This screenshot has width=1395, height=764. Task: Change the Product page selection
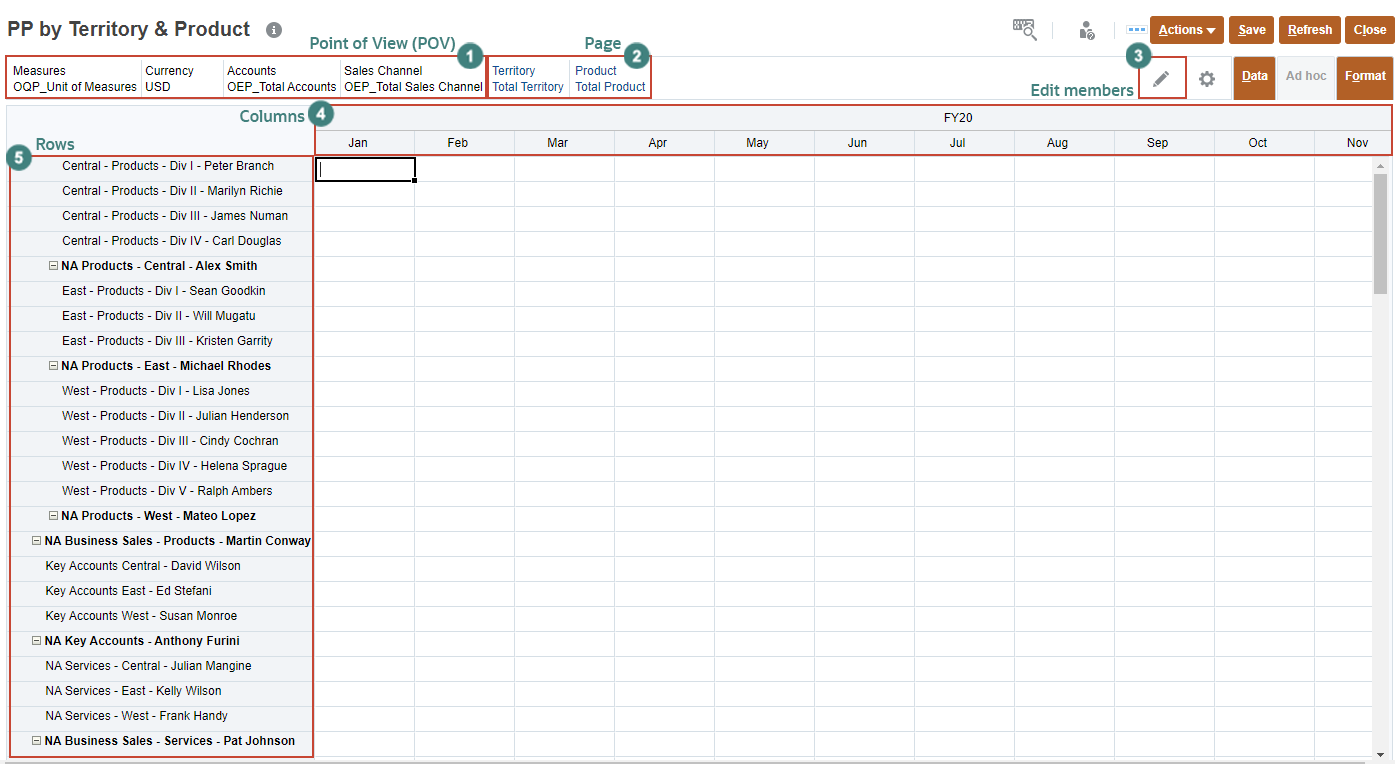pyautogui.click(x=610, y=78)
